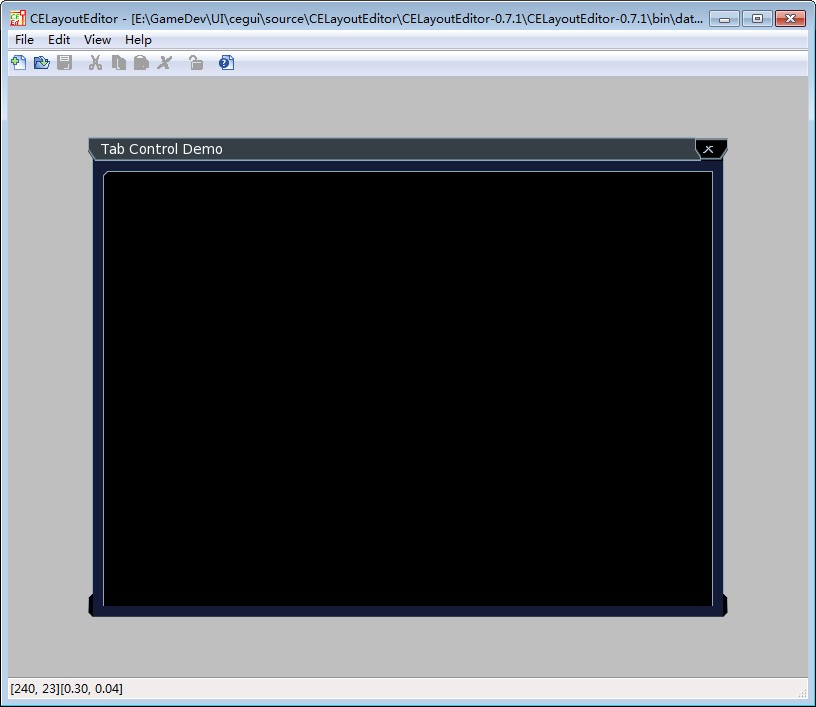Click the CELayoutEditor app icon in title bar
This screenshot has height=707, width=816.
18,18
